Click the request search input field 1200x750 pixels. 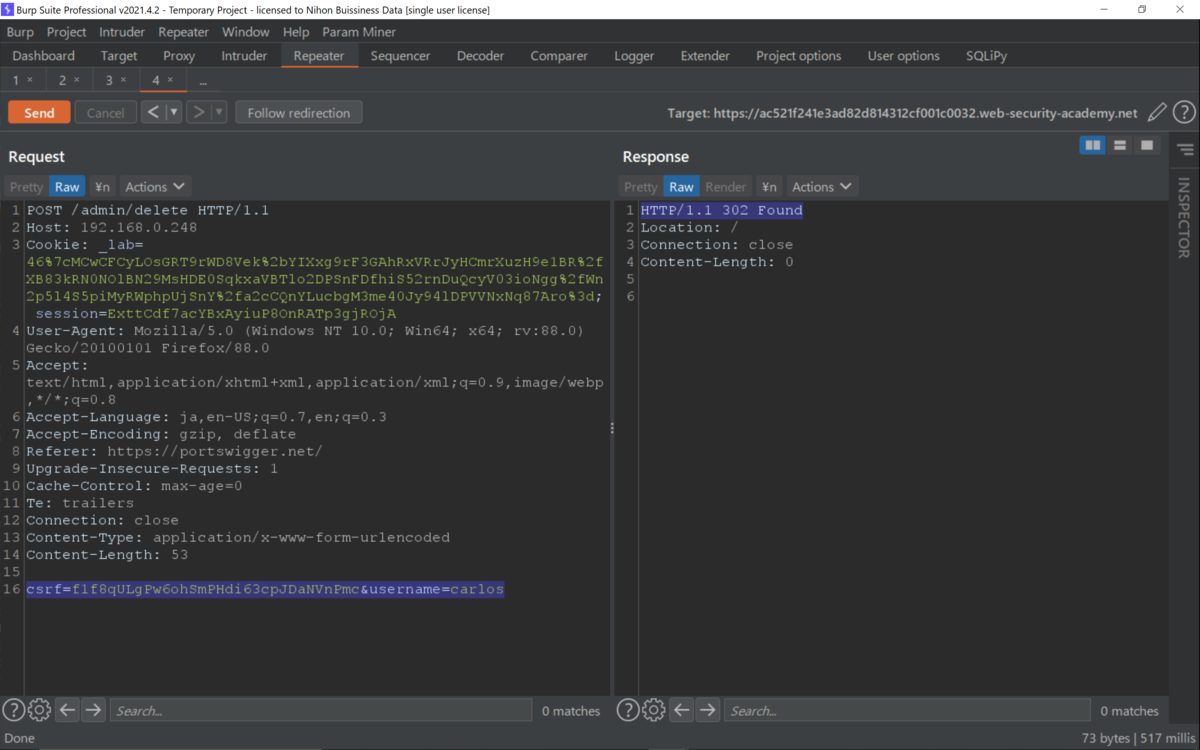click(x=320, y=710)
